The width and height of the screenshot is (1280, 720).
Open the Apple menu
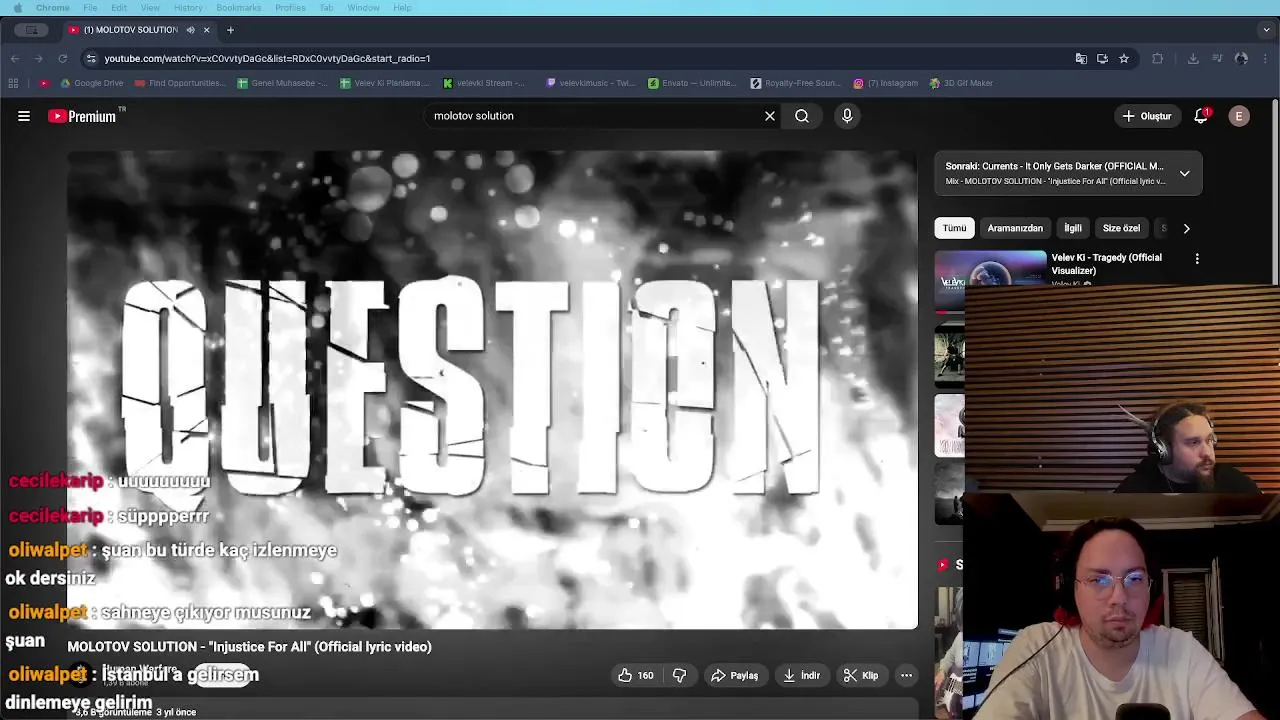click(17, 8)
